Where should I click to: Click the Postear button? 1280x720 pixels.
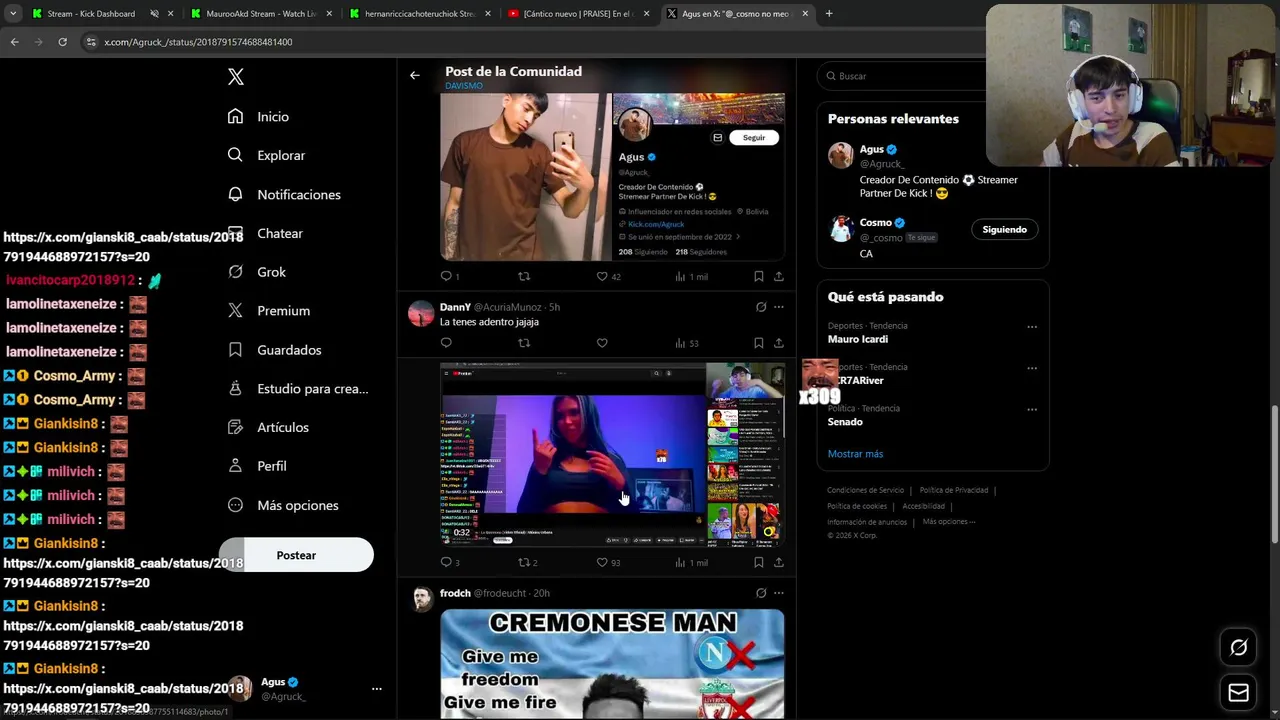point(296,555)
